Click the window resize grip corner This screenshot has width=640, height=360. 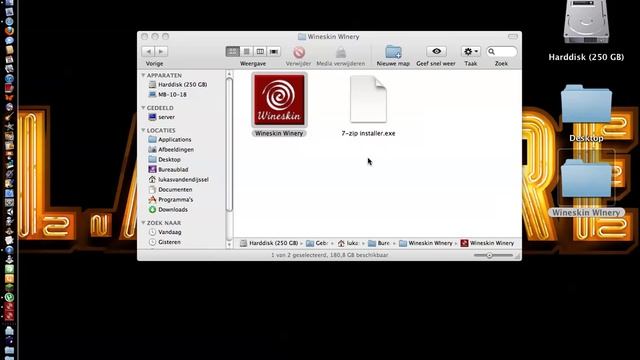pyautogui.click(x=518, y=256)
